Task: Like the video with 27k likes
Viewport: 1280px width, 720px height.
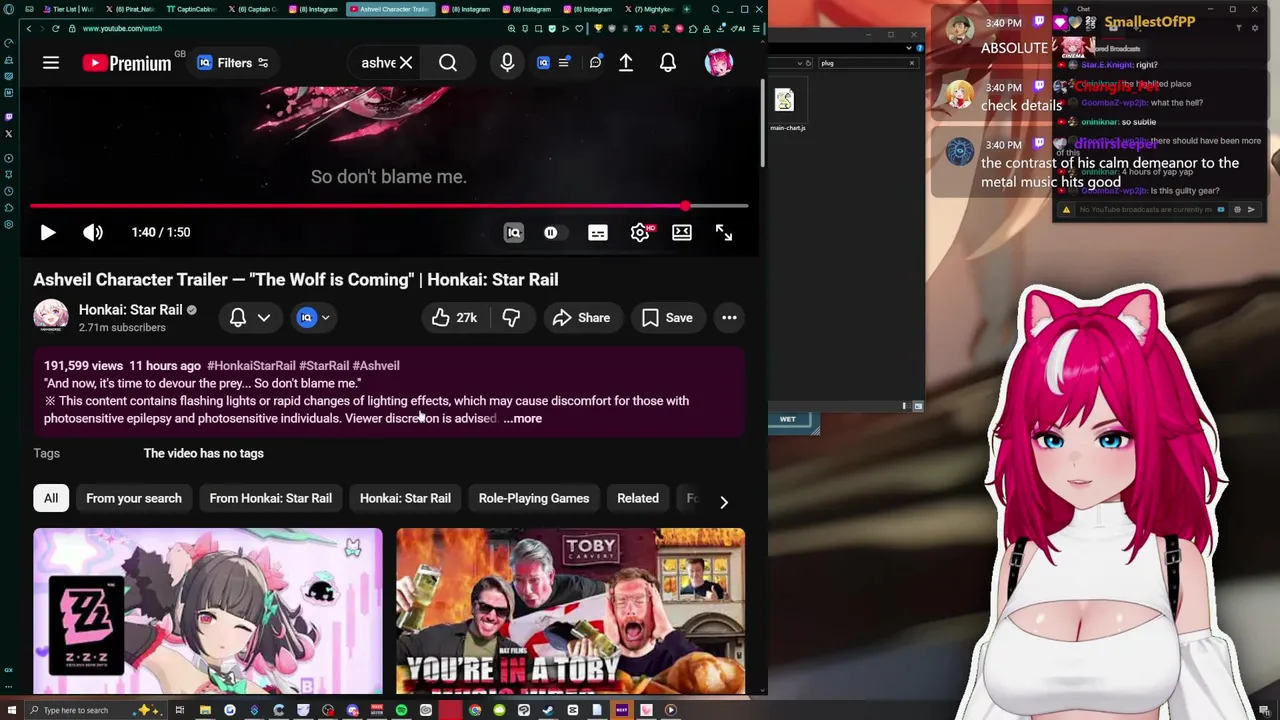Action: [455, 317]
